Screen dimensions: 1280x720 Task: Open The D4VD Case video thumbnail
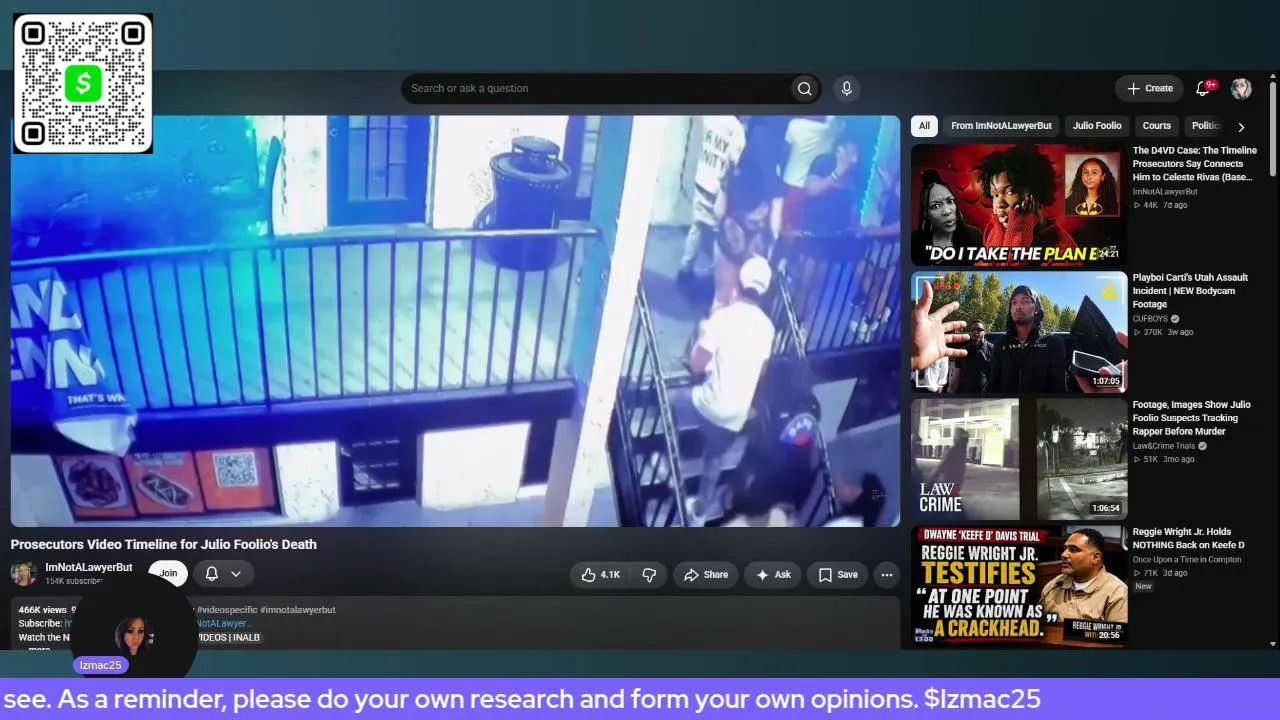tap(1019, 205)
